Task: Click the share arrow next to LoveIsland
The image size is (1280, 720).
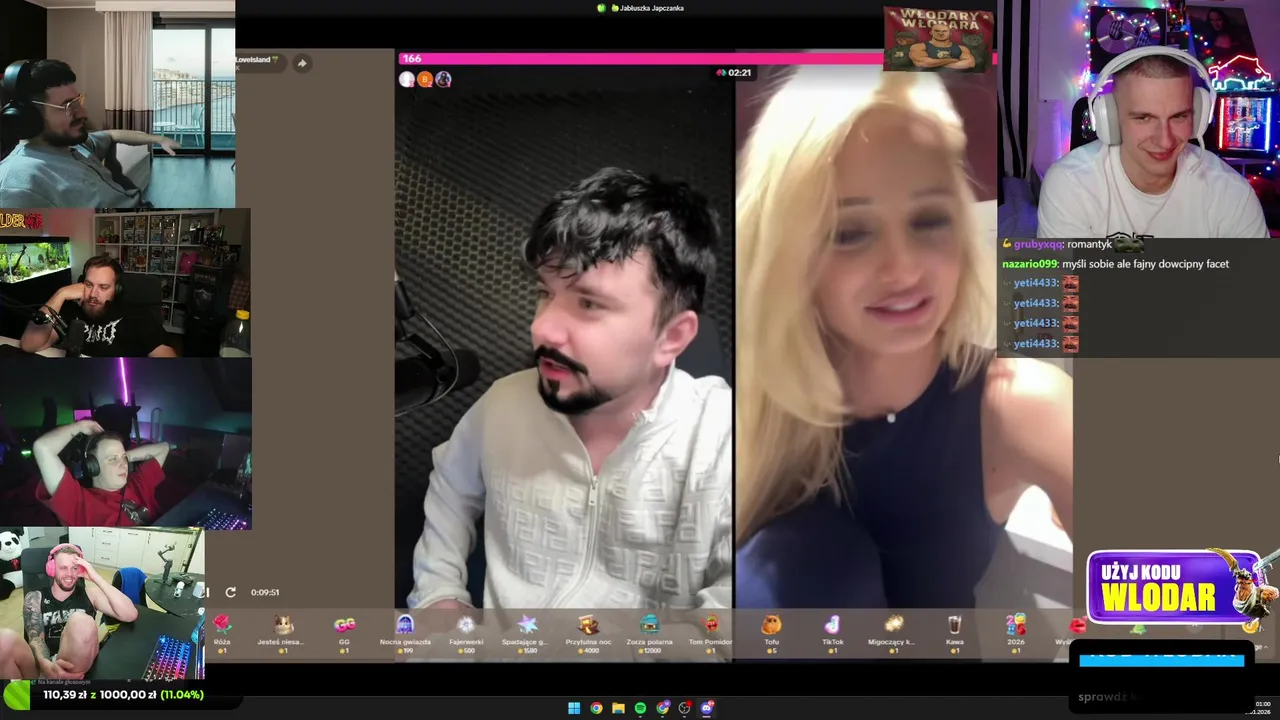Action: [x=301, y=63]
